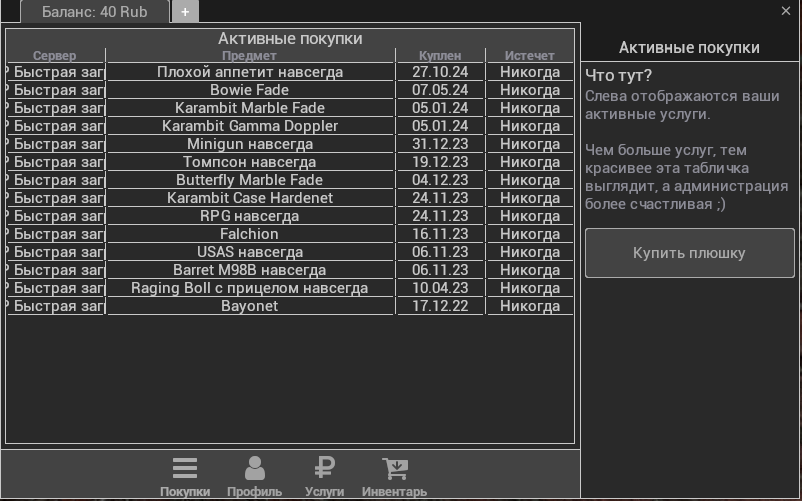This screenshot has height=501, width=802.
Task: Click purchase date 10.04.23
Action: (x=440, y=288)
